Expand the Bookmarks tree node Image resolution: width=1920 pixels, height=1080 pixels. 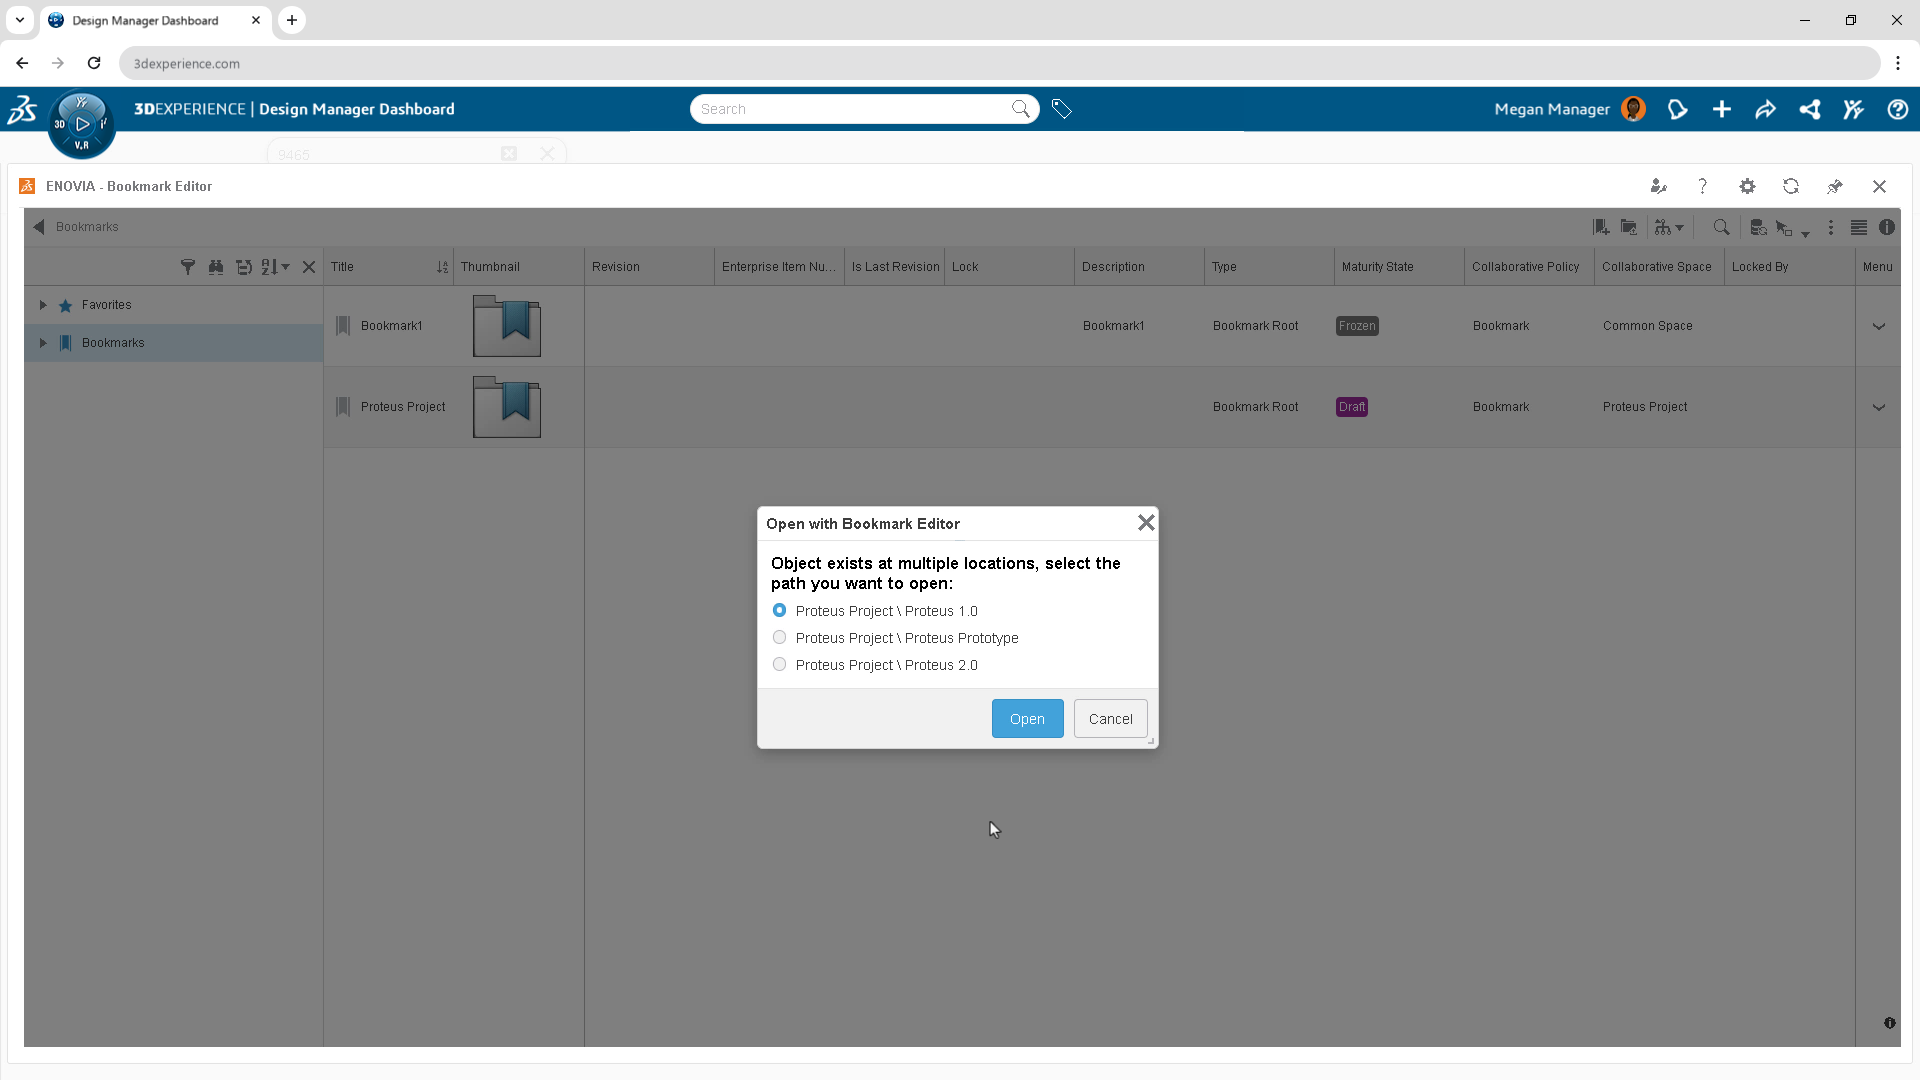tap(43, 343)
